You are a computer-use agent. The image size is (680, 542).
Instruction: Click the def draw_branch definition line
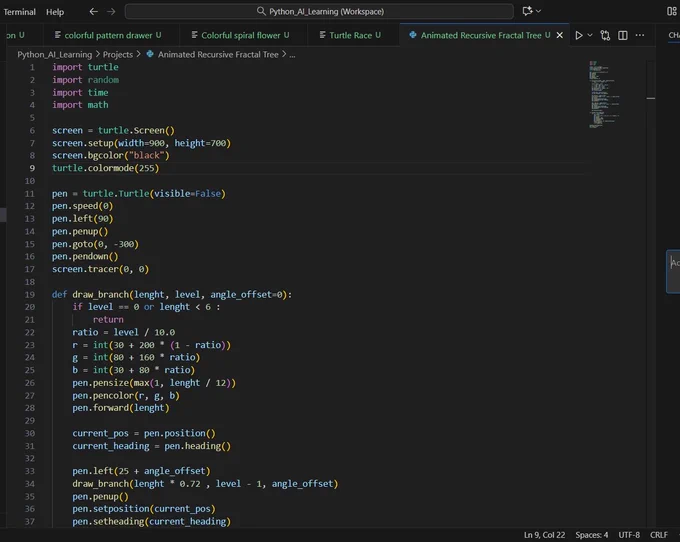[x=172, y=295]
